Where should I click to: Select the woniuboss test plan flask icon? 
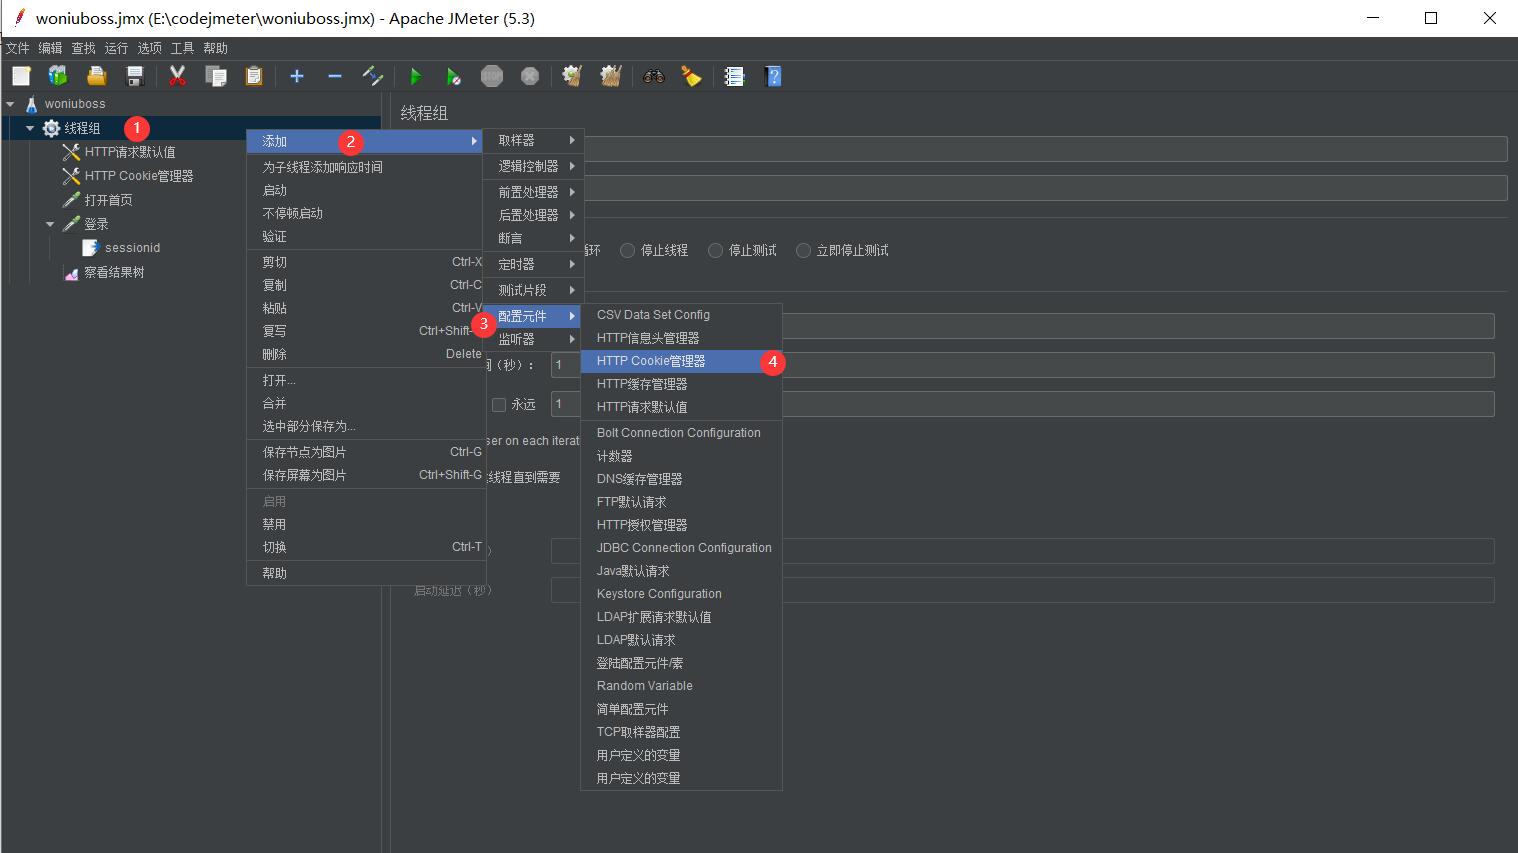(x=31, y=104)
